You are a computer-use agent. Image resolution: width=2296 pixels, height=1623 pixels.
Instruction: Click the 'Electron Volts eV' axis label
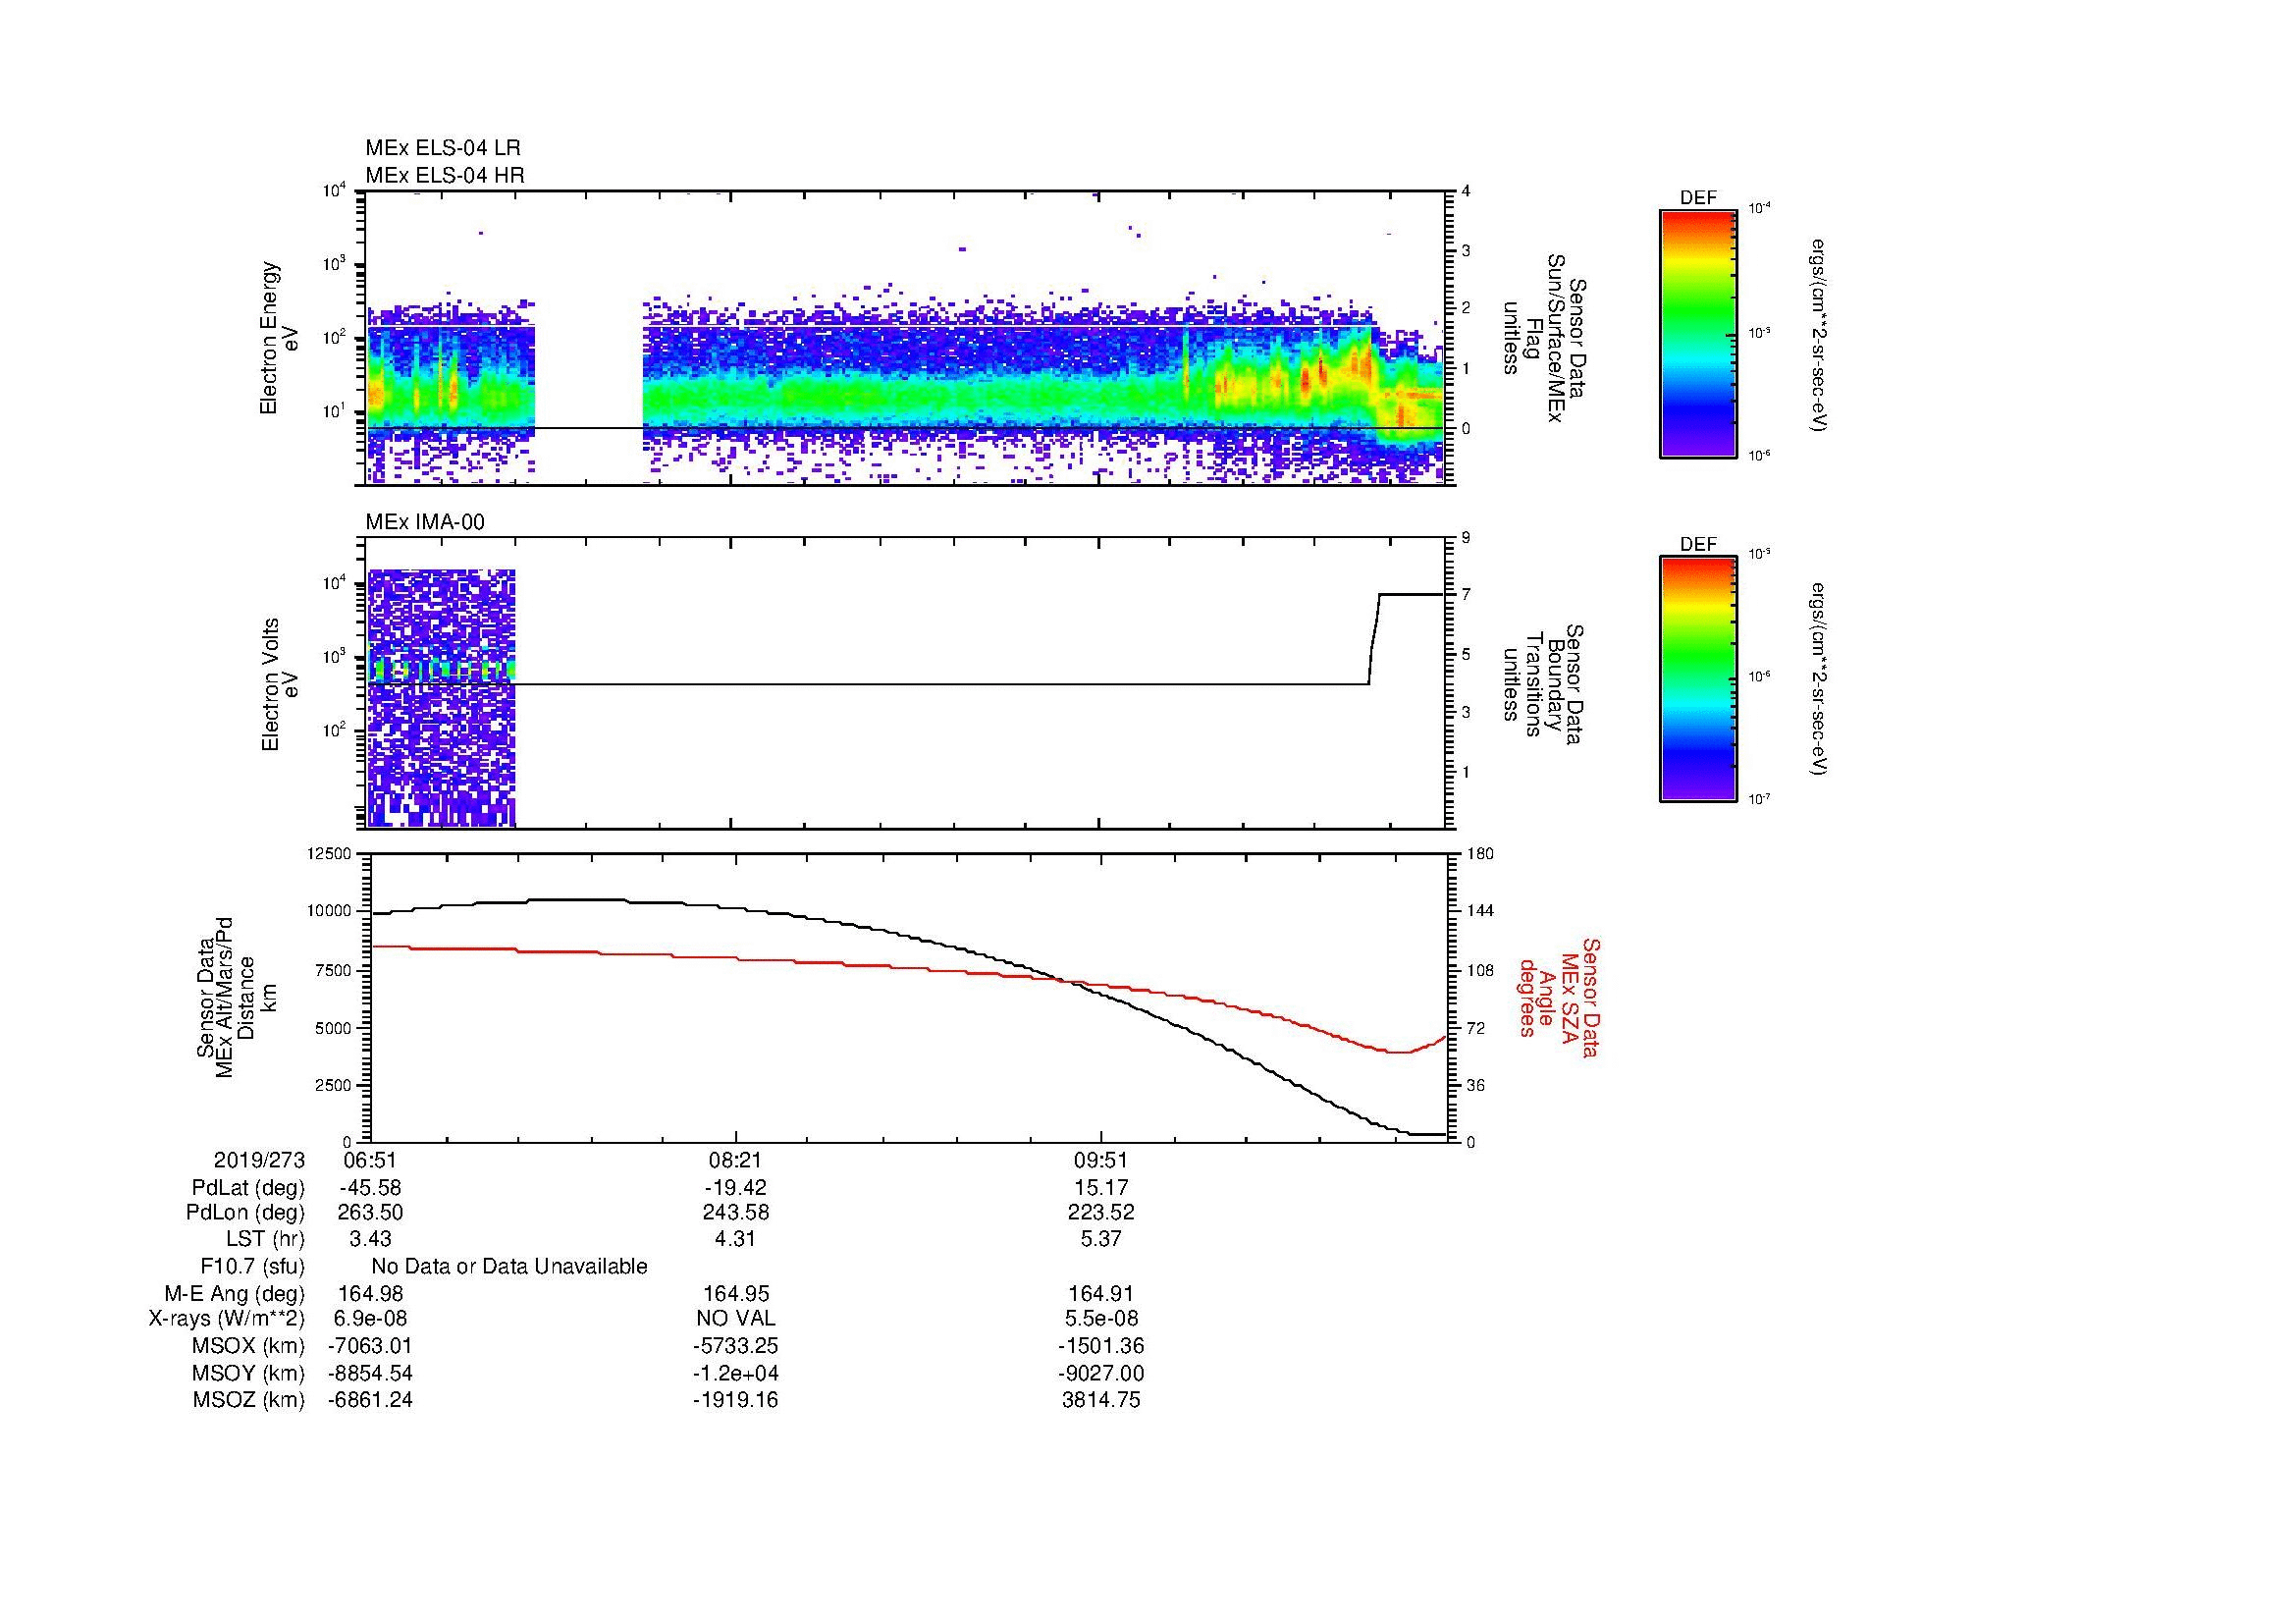(279, 684)
